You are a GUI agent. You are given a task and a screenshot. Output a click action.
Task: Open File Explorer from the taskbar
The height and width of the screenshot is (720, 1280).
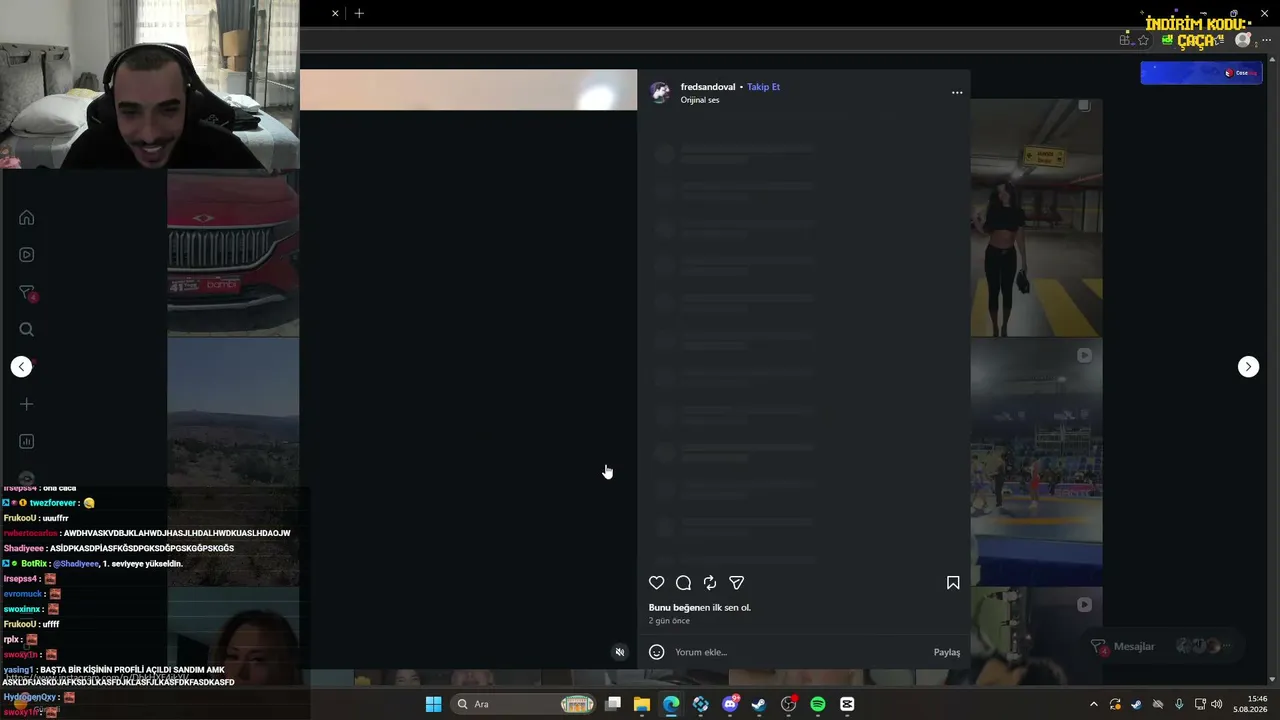[x=642, y=704]
